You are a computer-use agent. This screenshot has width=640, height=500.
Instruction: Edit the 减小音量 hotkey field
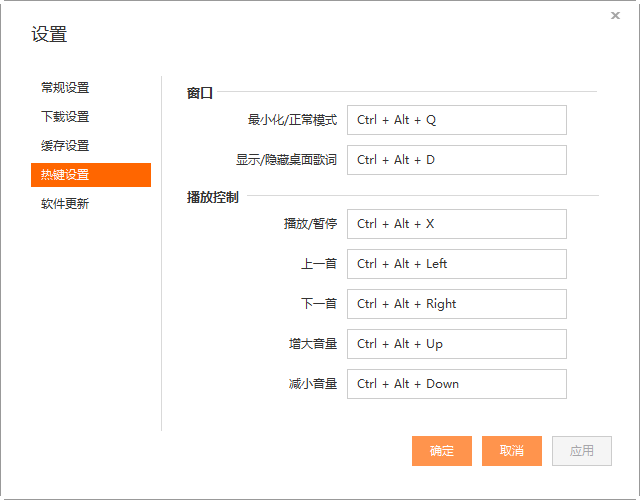pos(456,384)
